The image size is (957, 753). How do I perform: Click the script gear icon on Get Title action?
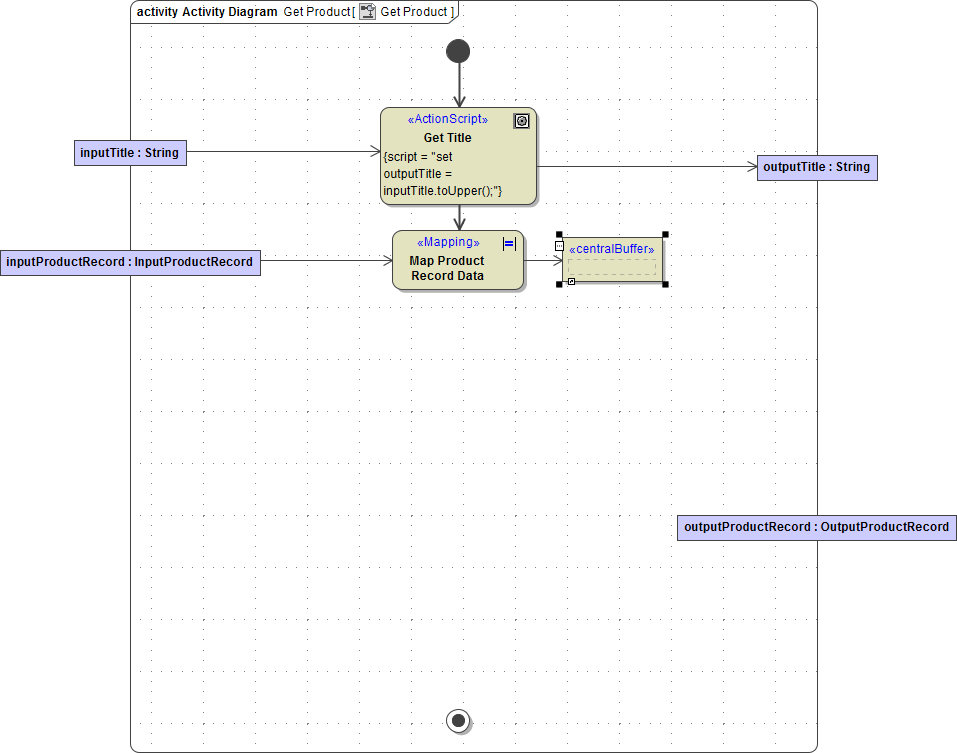pyautogui.click(x=521, y=121)
